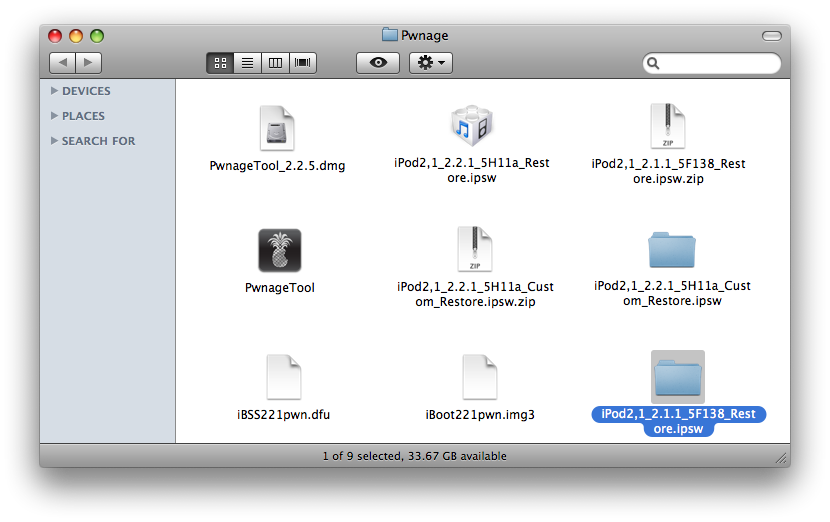Select the iBSS221pwn.dfu file icon
Image resolution: width=830 pixels, height=522 pixels.
[283, 378]
